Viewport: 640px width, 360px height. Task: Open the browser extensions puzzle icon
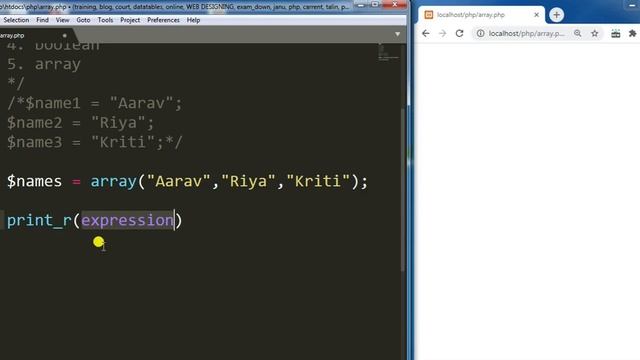tap(632, 33)
